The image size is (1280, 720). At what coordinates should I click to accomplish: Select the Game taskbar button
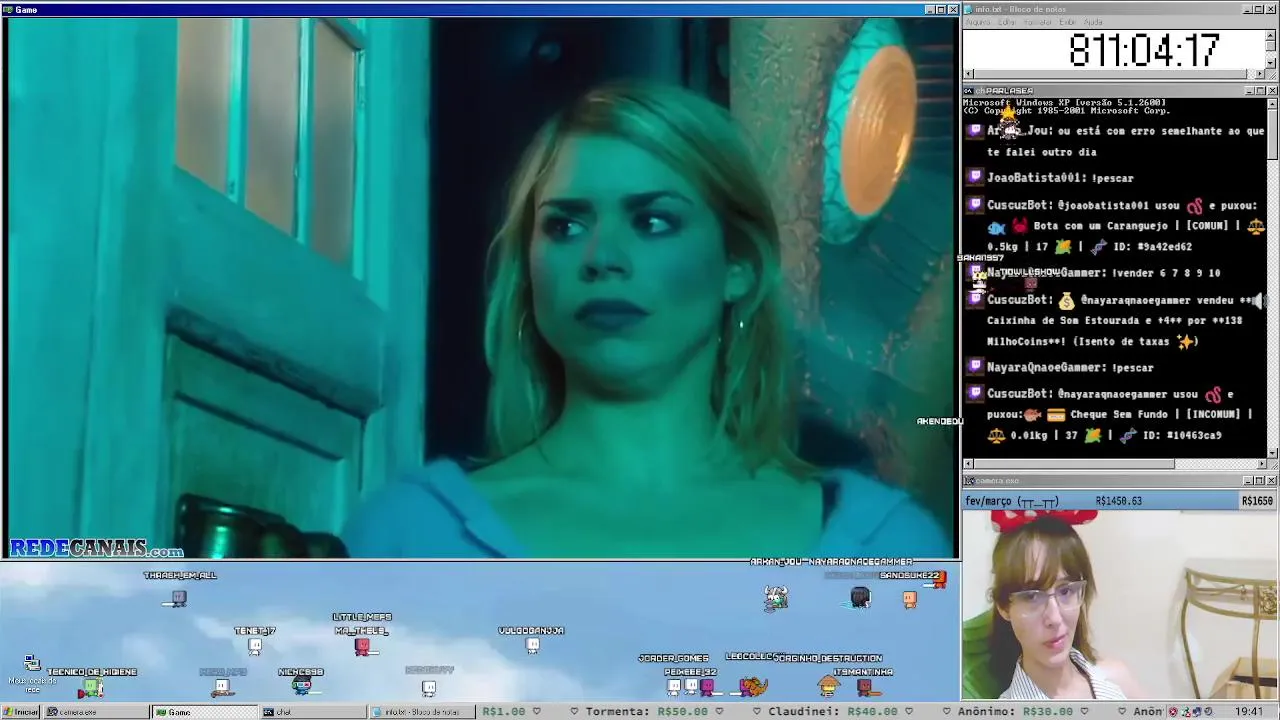pyautogui.click(x=204, y=712)
